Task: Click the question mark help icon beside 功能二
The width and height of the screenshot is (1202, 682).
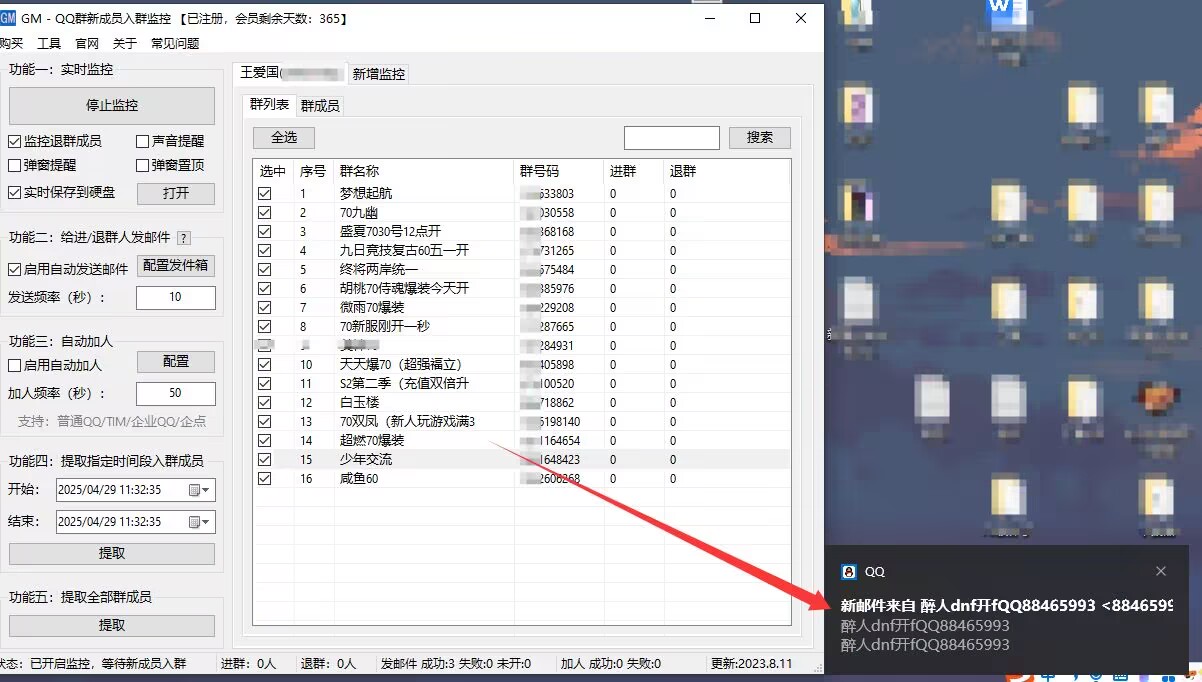Action: click(x=184, y=239)
